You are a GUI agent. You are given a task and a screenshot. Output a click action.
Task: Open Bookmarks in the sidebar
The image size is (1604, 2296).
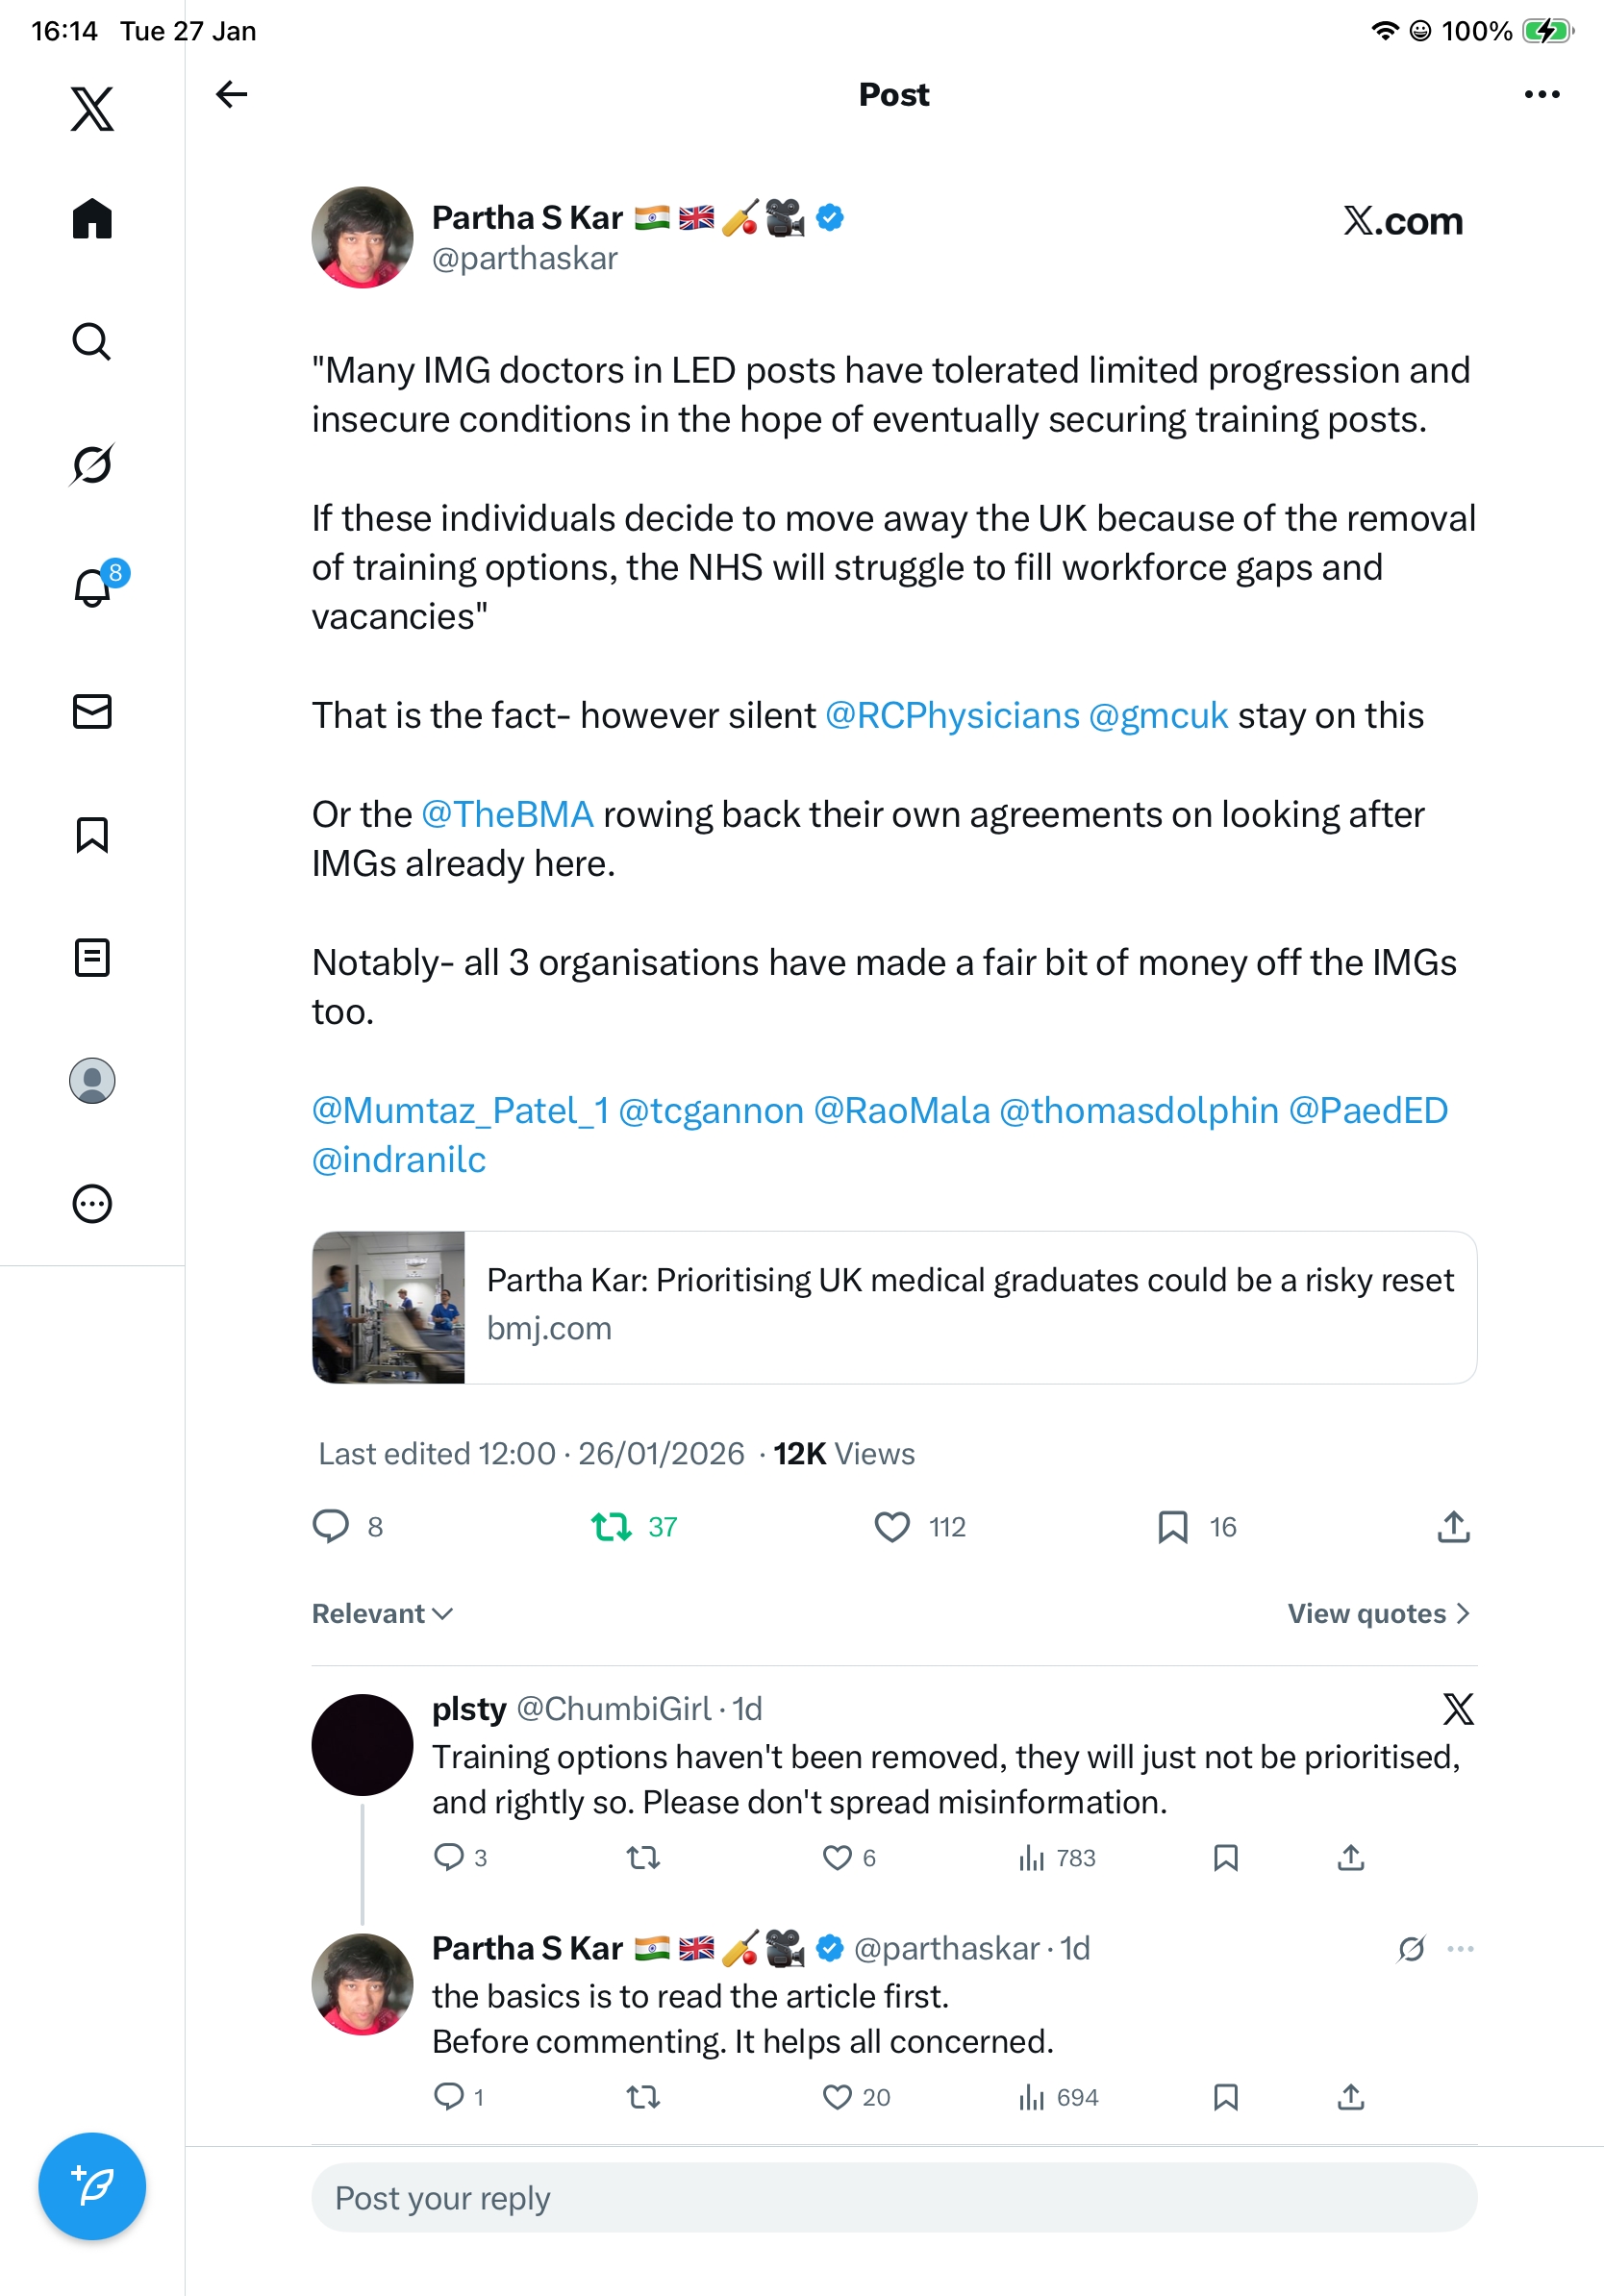click(x=92, y=835)
